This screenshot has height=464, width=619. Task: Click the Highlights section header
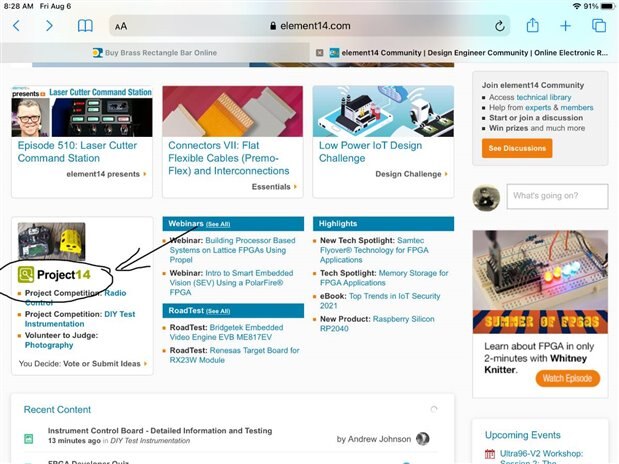click(x=383, y=224)
